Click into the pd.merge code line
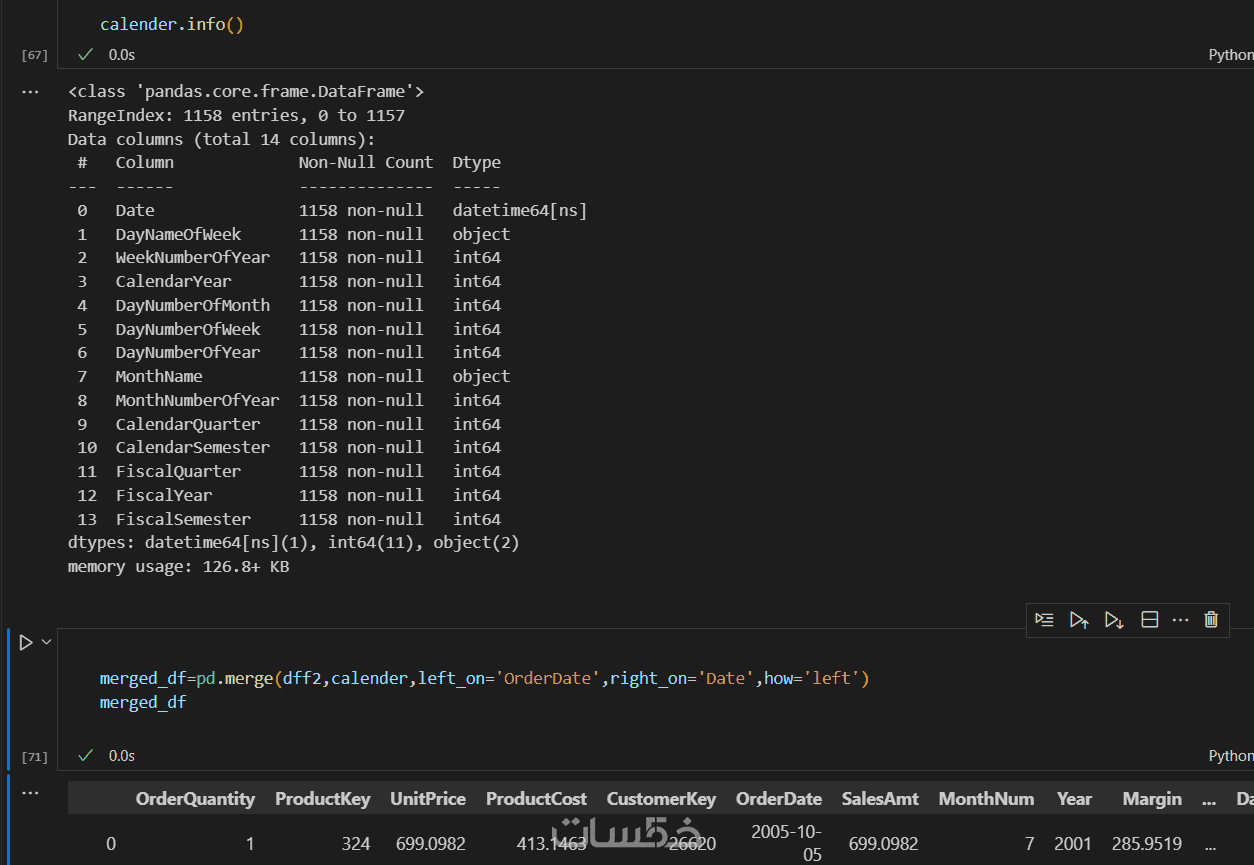1254x865 pixels. [x=480, y=679]
